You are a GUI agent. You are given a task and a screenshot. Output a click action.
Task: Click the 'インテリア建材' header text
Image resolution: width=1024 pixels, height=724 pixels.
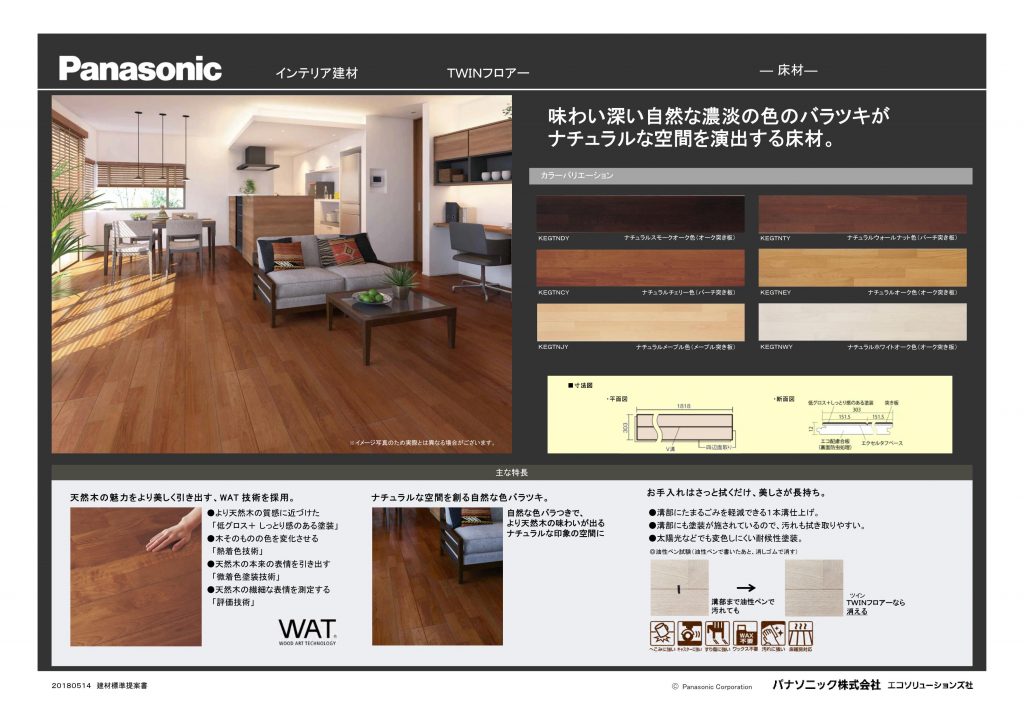point(317,73)
